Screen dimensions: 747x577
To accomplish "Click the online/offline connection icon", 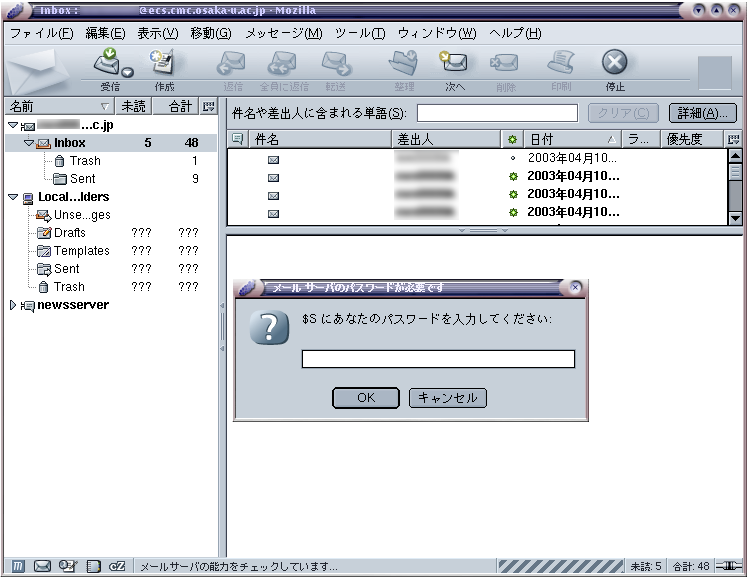I will click(x=729, y=566).
